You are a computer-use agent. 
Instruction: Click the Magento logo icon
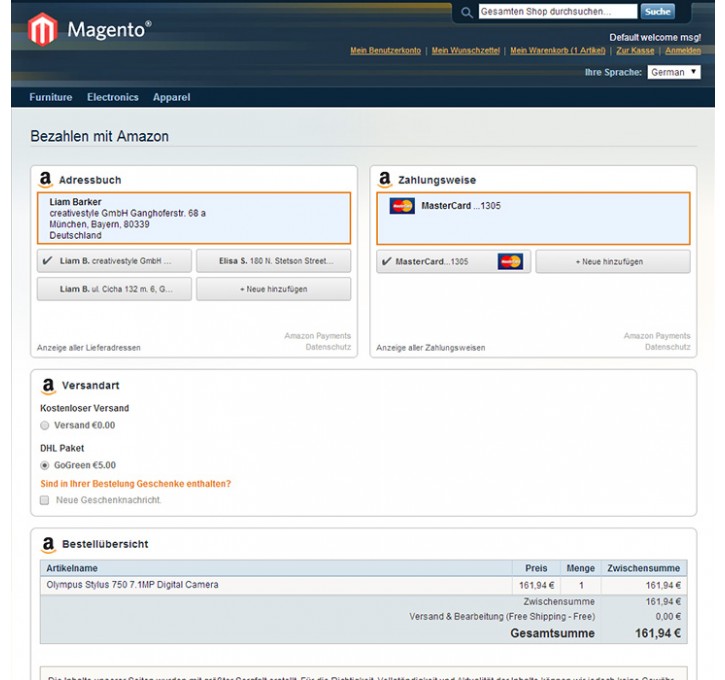[43, 29]
